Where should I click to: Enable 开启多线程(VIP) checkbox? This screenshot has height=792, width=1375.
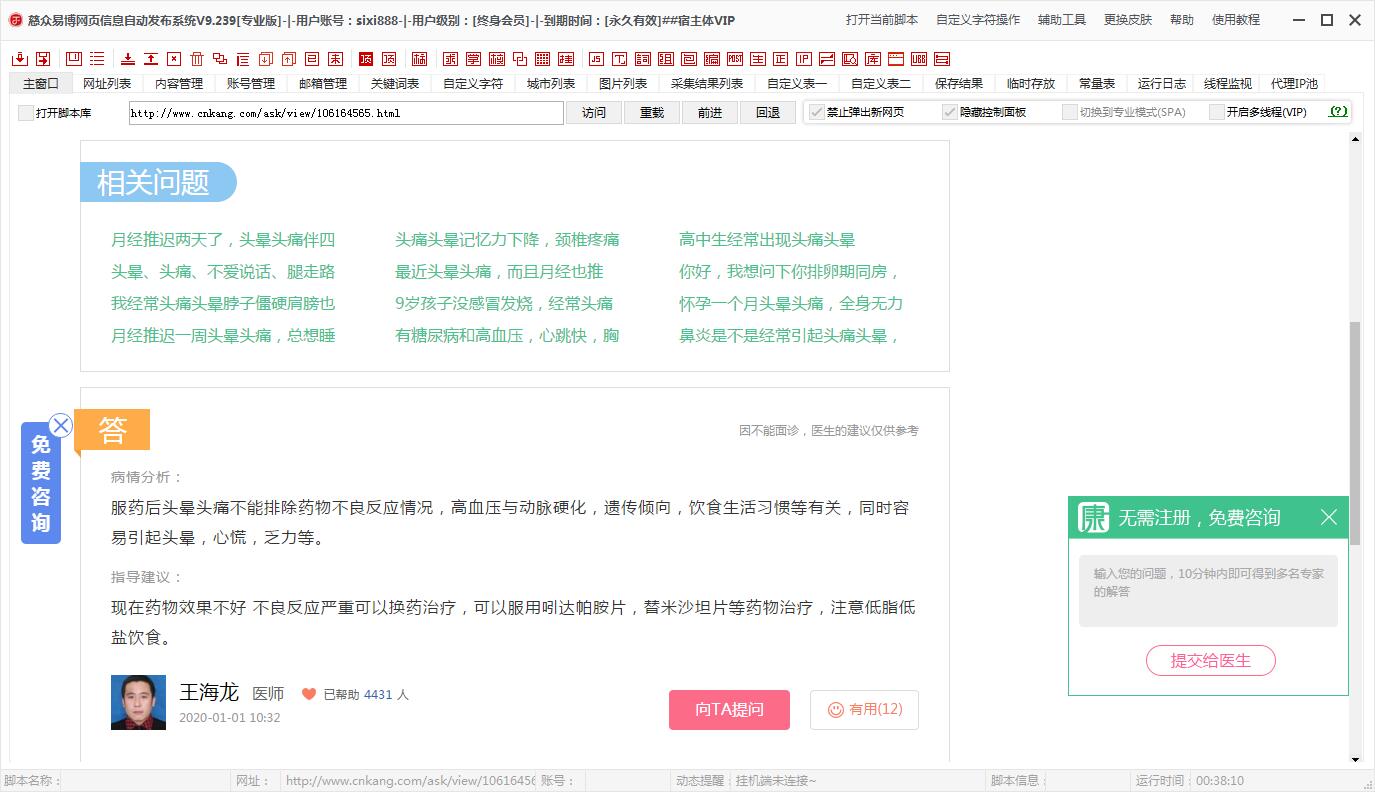[x=1217, y=112]
